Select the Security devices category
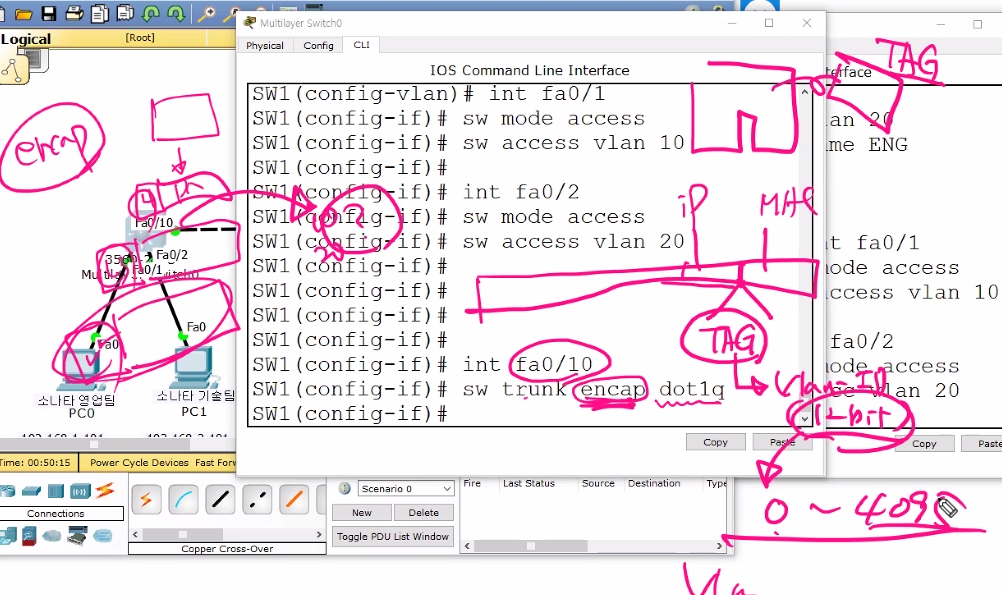The image size is (1002, 595). pyautogui.click(x=29, y=536)
